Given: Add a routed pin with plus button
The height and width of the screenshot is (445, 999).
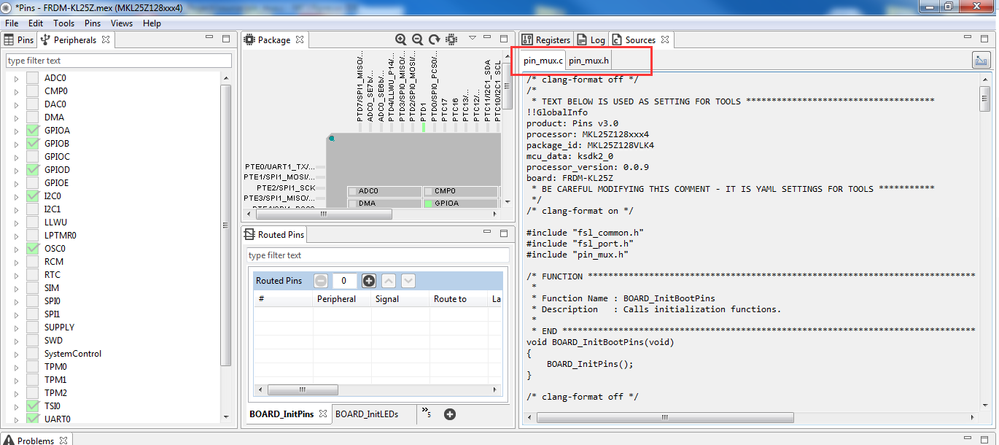Looking at the screenshot, I should pyautogui.click(x=369, y=281).
